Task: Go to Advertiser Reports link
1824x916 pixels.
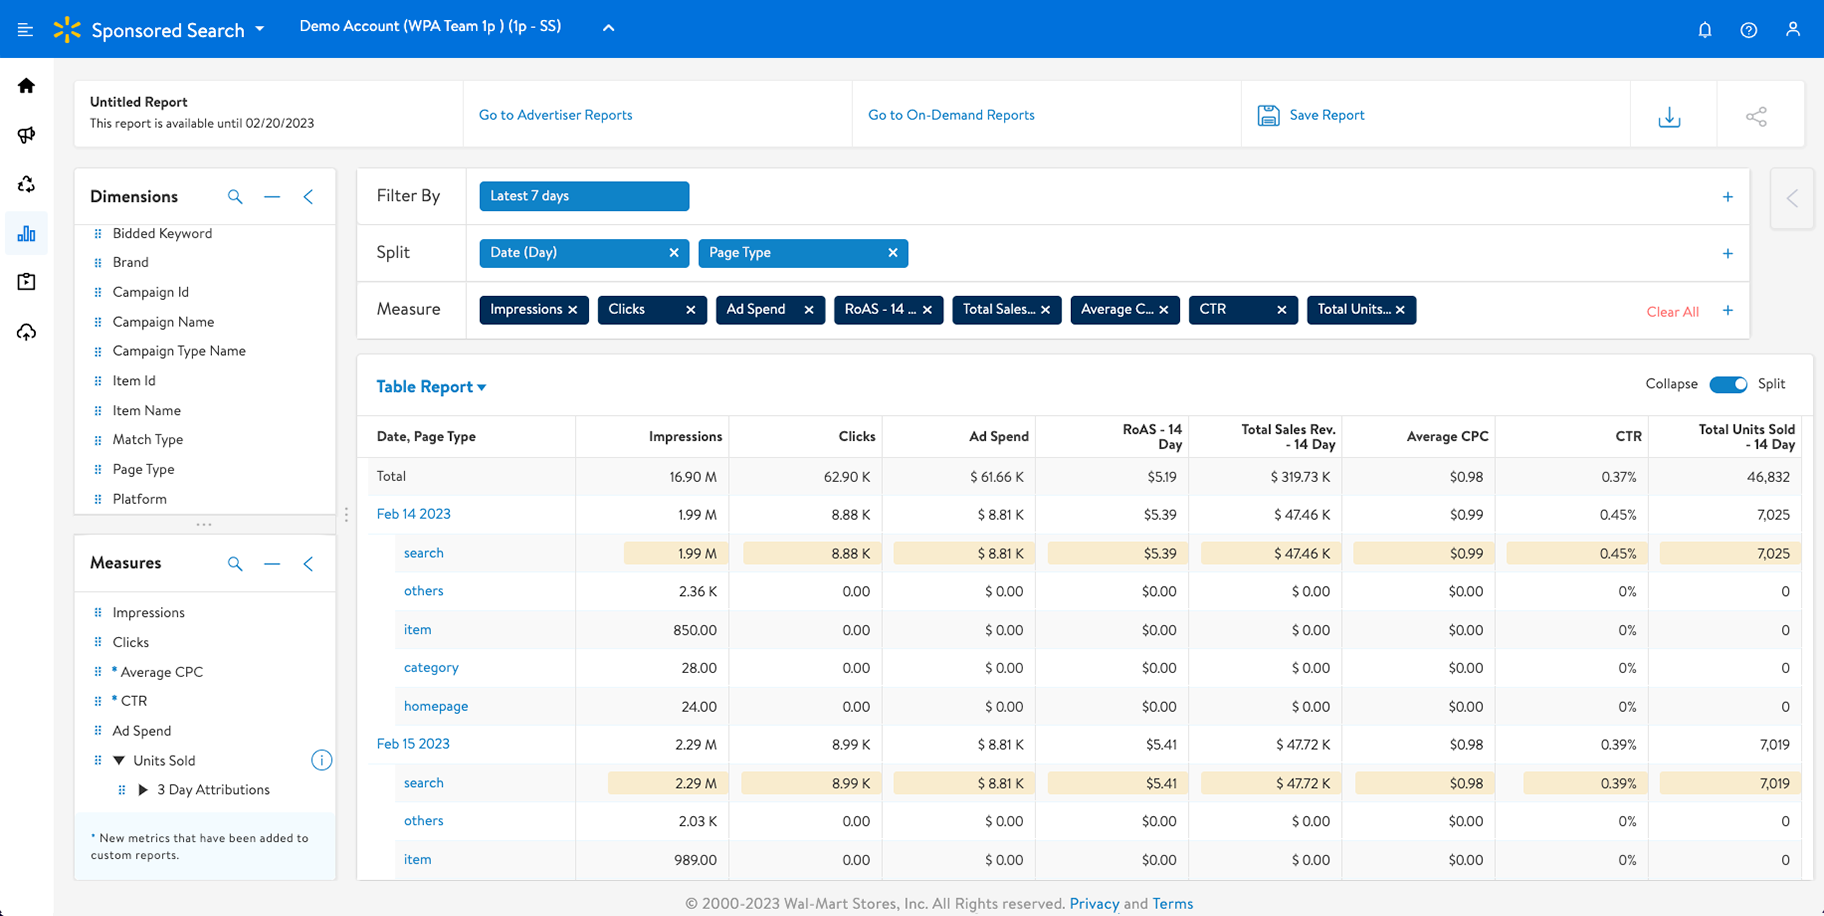Action: coord(555,115)
